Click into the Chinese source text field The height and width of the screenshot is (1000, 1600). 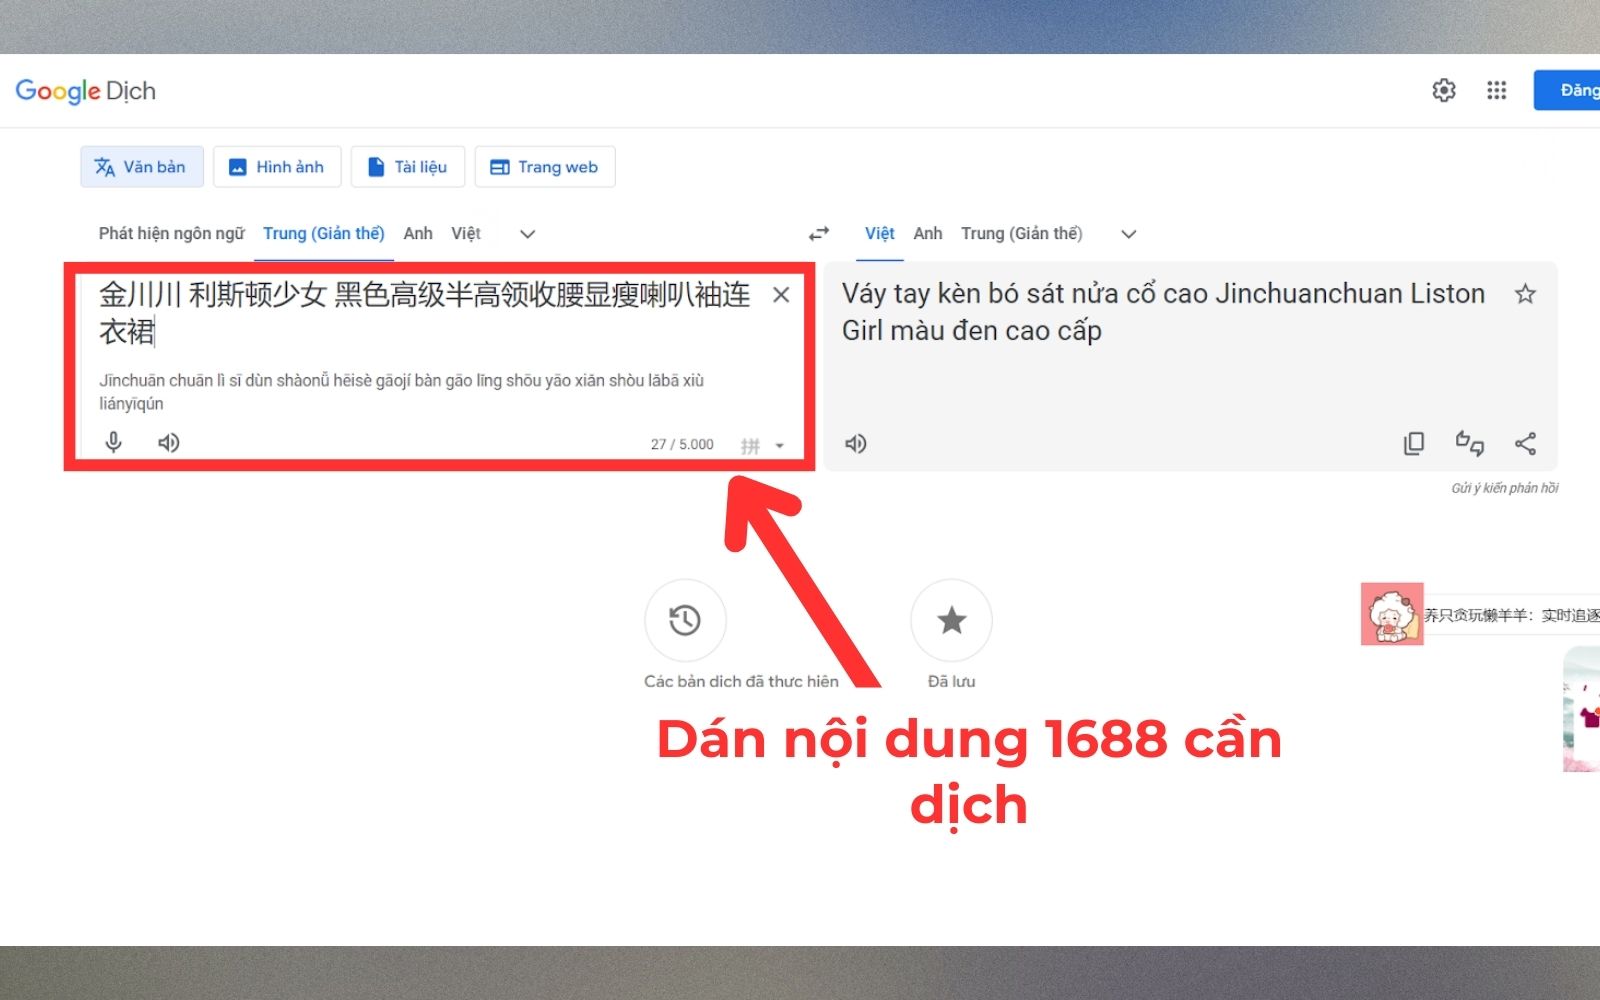click(425, 313)
